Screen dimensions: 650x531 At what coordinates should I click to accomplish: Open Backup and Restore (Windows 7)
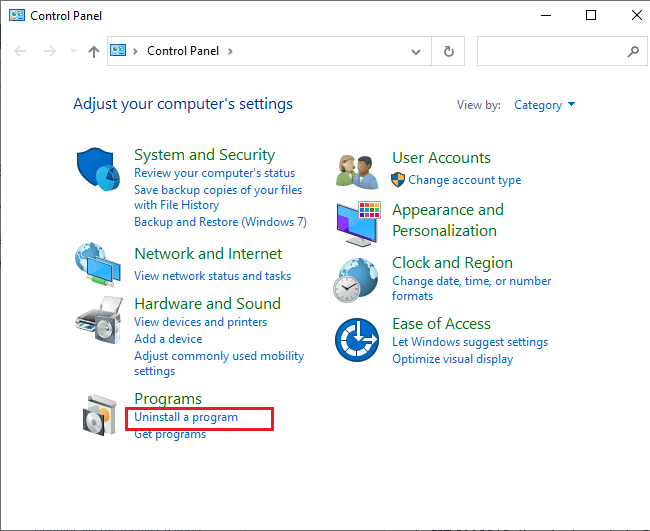click(x=221, y=222)
